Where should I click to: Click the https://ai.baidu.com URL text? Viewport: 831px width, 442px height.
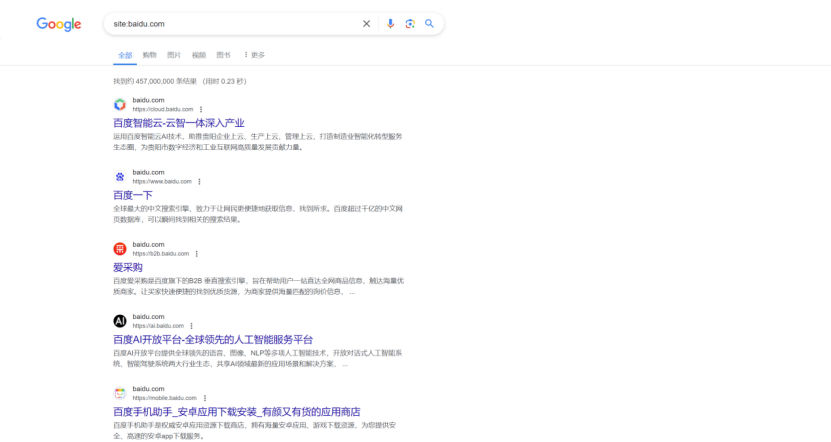tap(158, 326)
